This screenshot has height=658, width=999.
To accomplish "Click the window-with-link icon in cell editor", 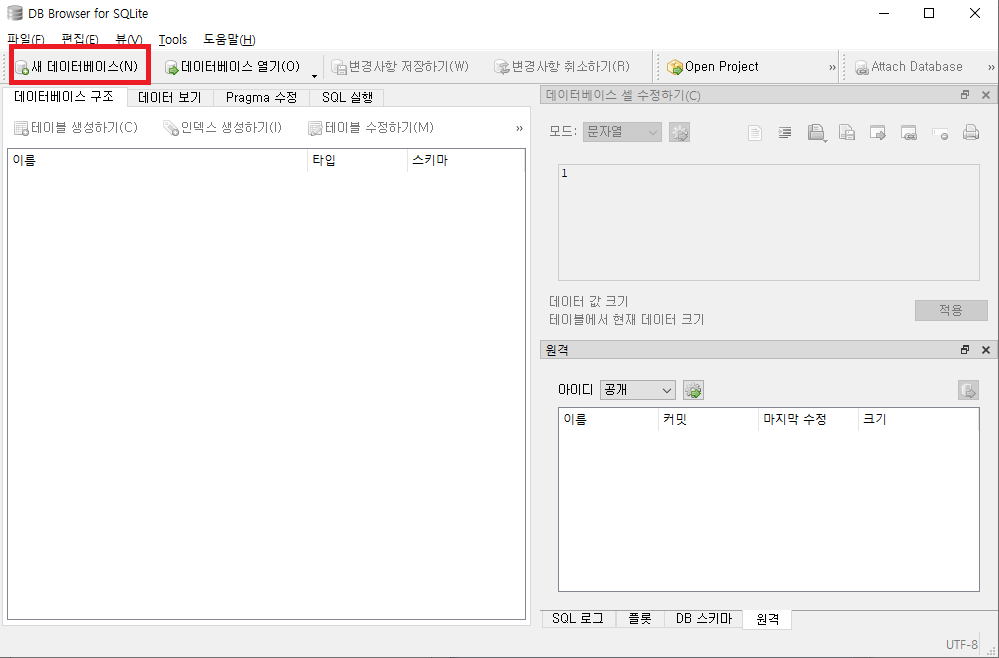I will (x=909, y=132).
